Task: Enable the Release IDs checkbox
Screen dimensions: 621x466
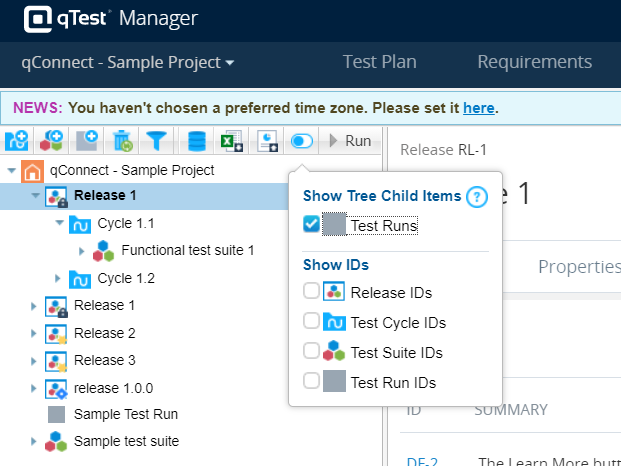Action: [311, 291]
